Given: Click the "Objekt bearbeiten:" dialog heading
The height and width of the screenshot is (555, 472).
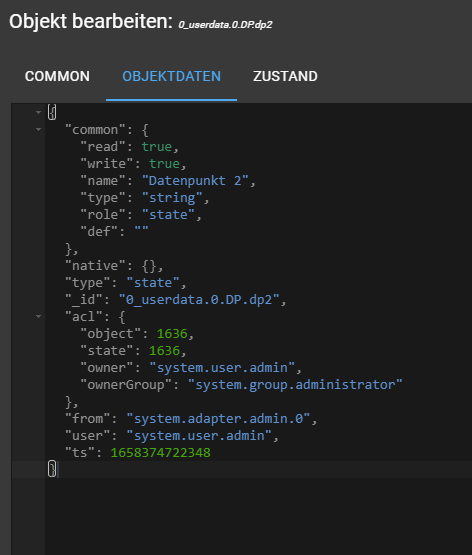Looking at the screenshot, I should (x=91, y=21).
